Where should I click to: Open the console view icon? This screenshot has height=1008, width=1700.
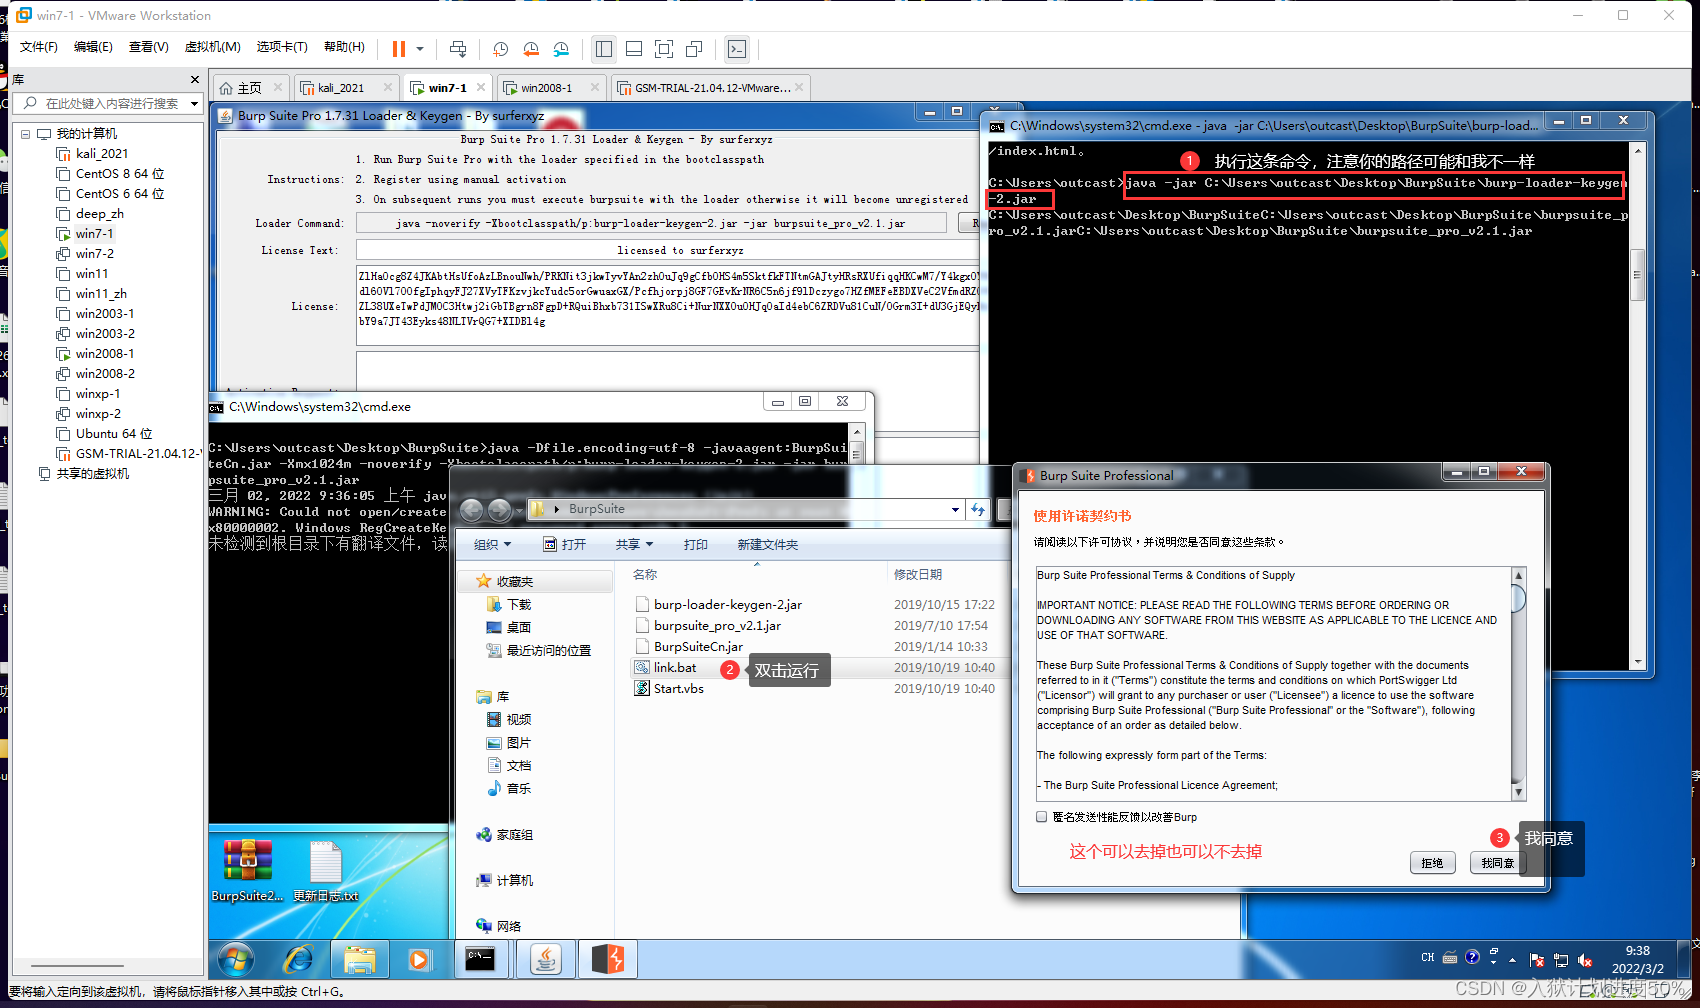[737, 49]
